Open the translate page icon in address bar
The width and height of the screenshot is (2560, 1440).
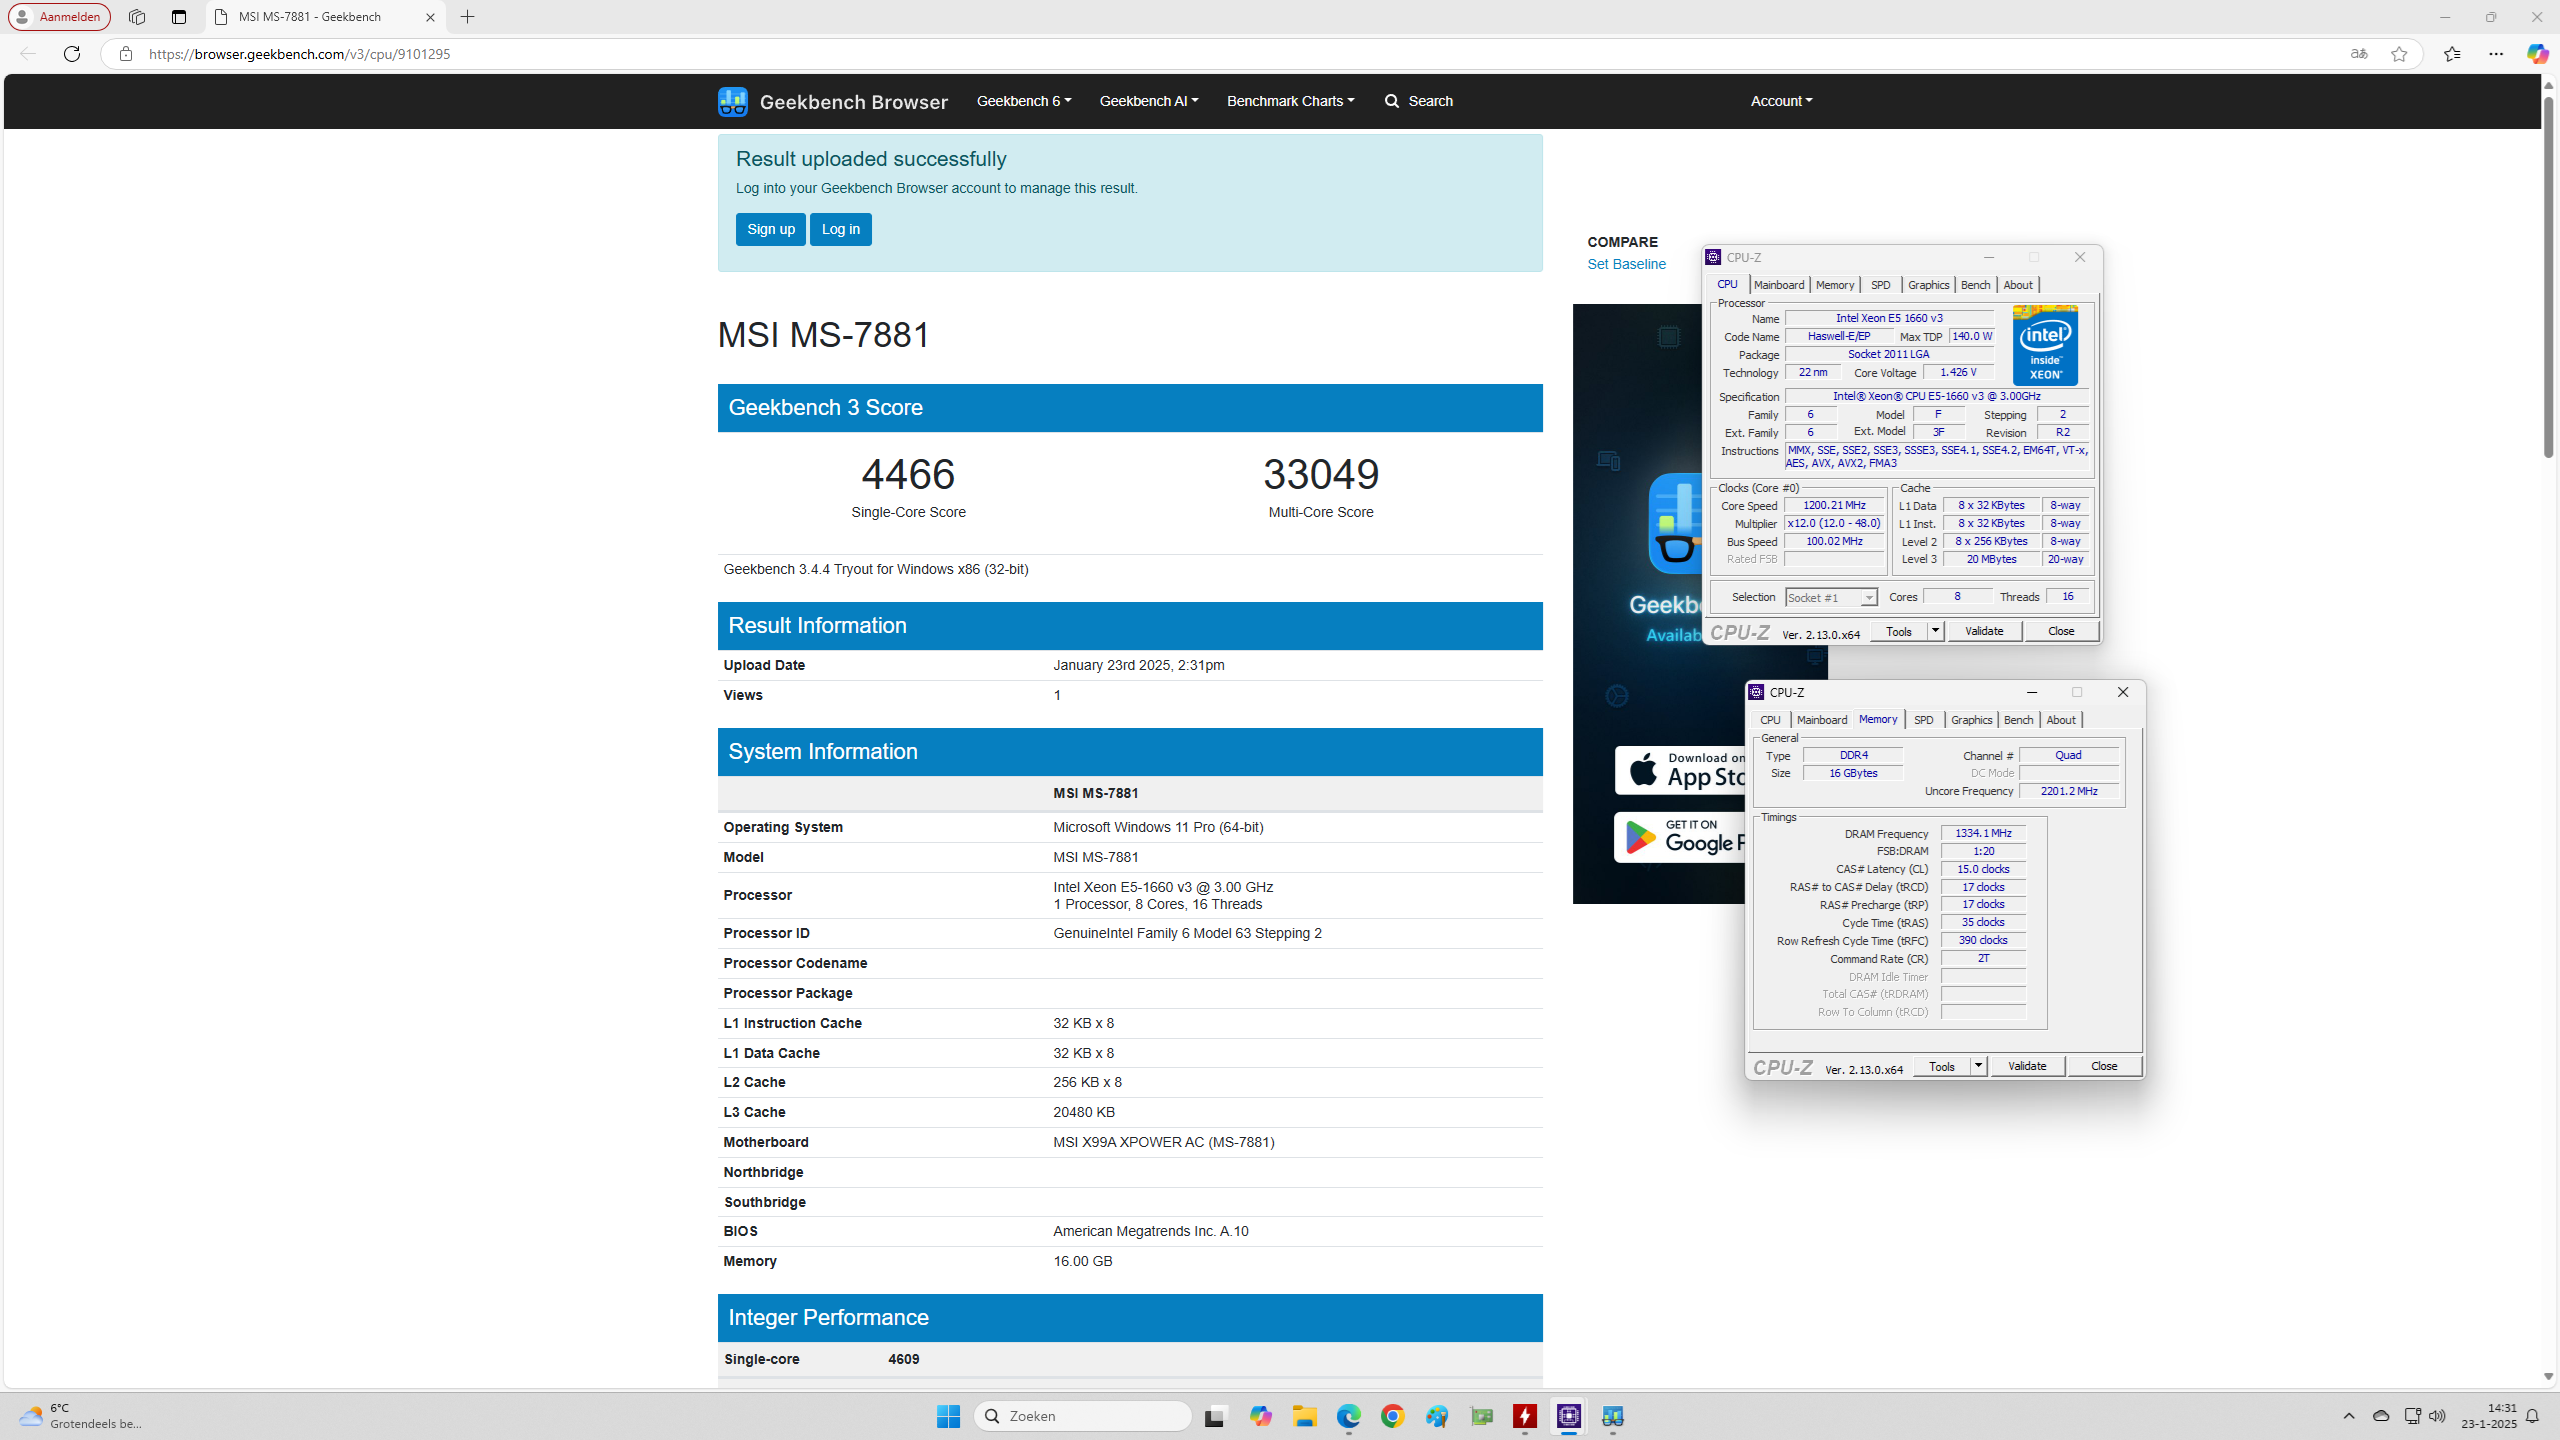(2359, 54)
